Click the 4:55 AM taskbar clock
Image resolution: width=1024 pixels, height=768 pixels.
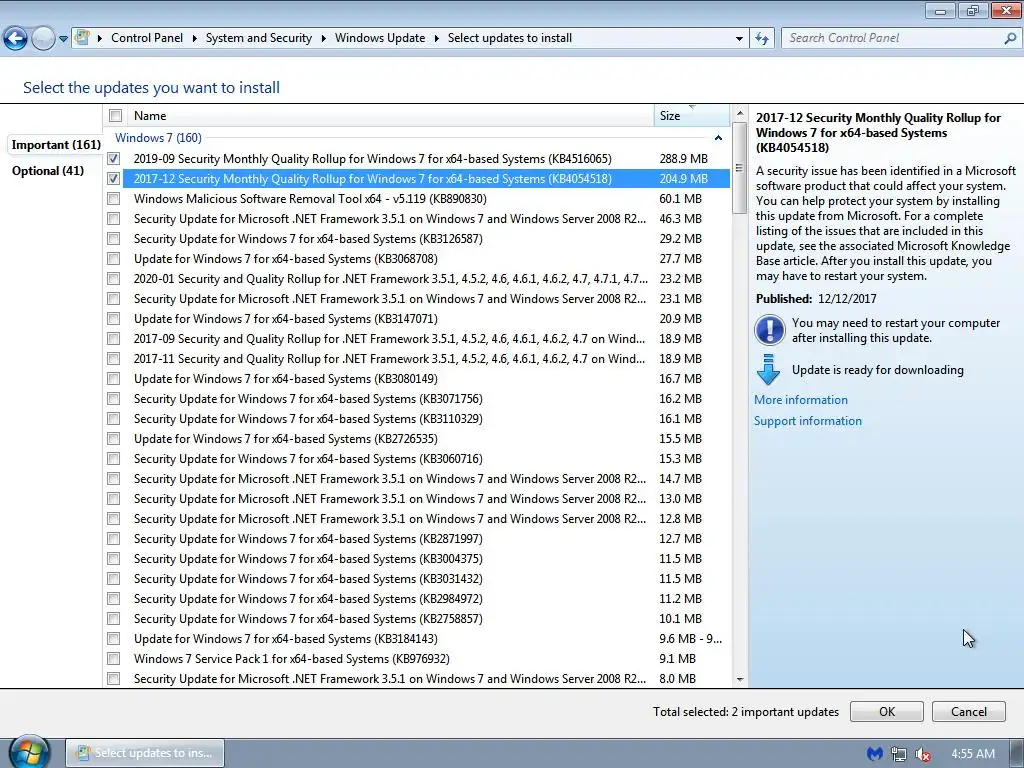pos(972,754)
